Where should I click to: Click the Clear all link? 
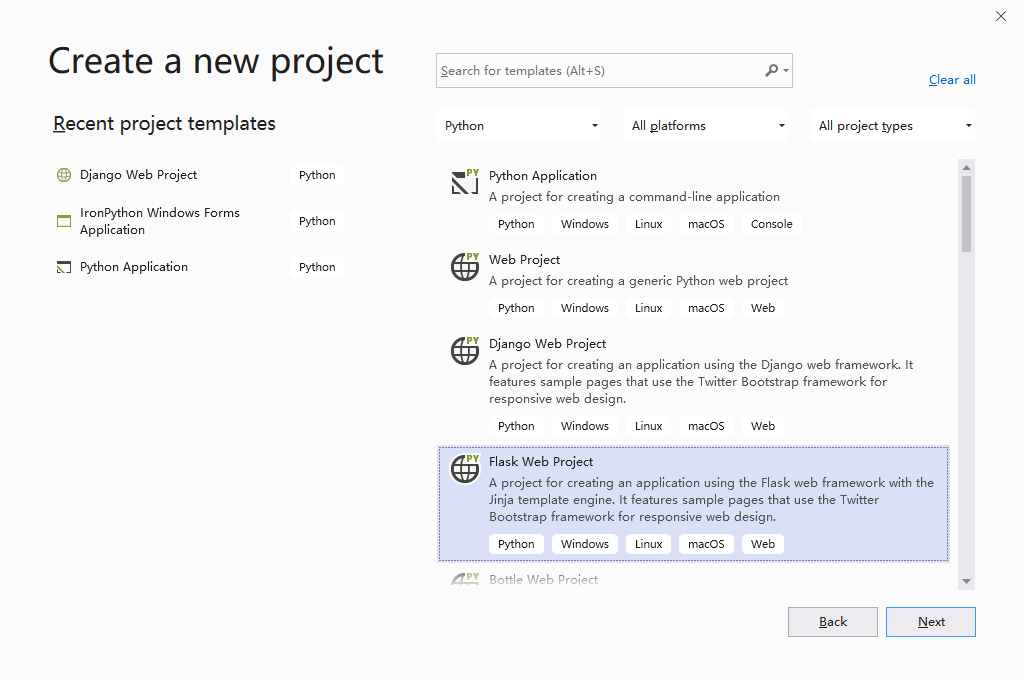coord(952,80)
